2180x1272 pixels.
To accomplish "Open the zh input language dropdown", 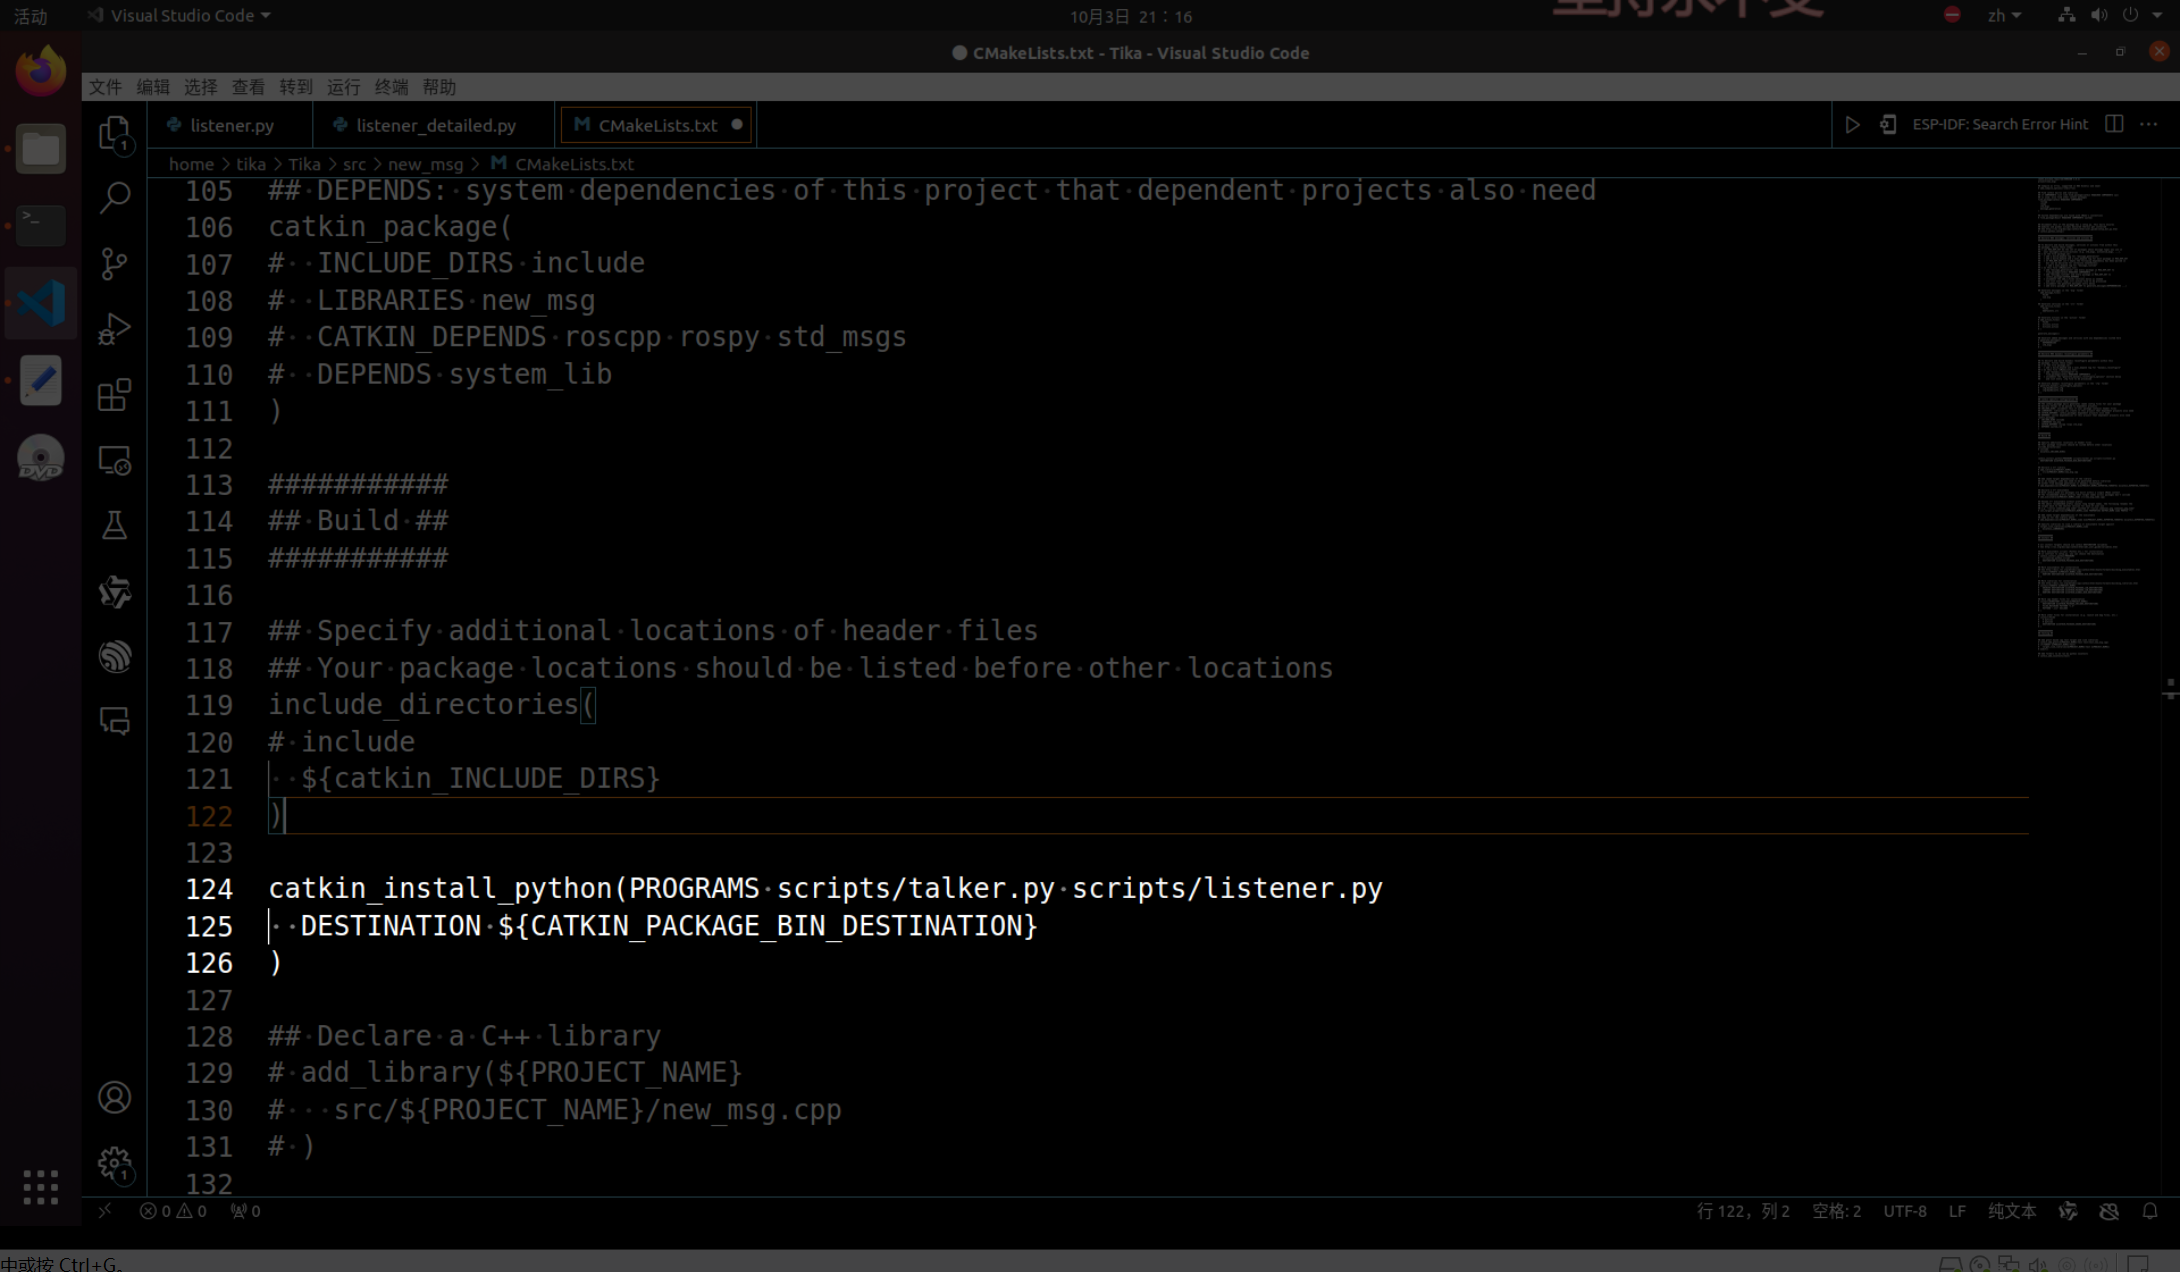I will [x=2004, y=16].
